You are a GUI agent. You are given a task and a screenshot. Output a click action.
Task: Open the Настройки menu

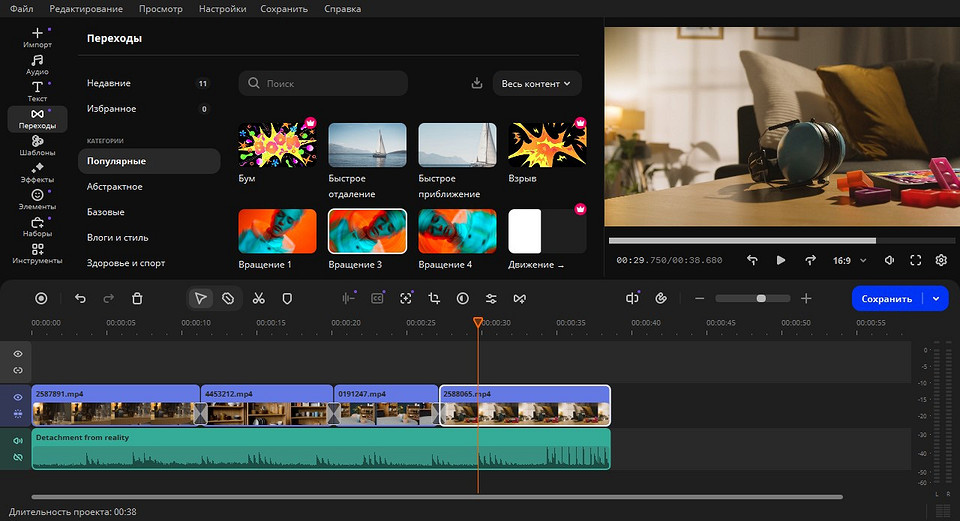coord(222,9)
